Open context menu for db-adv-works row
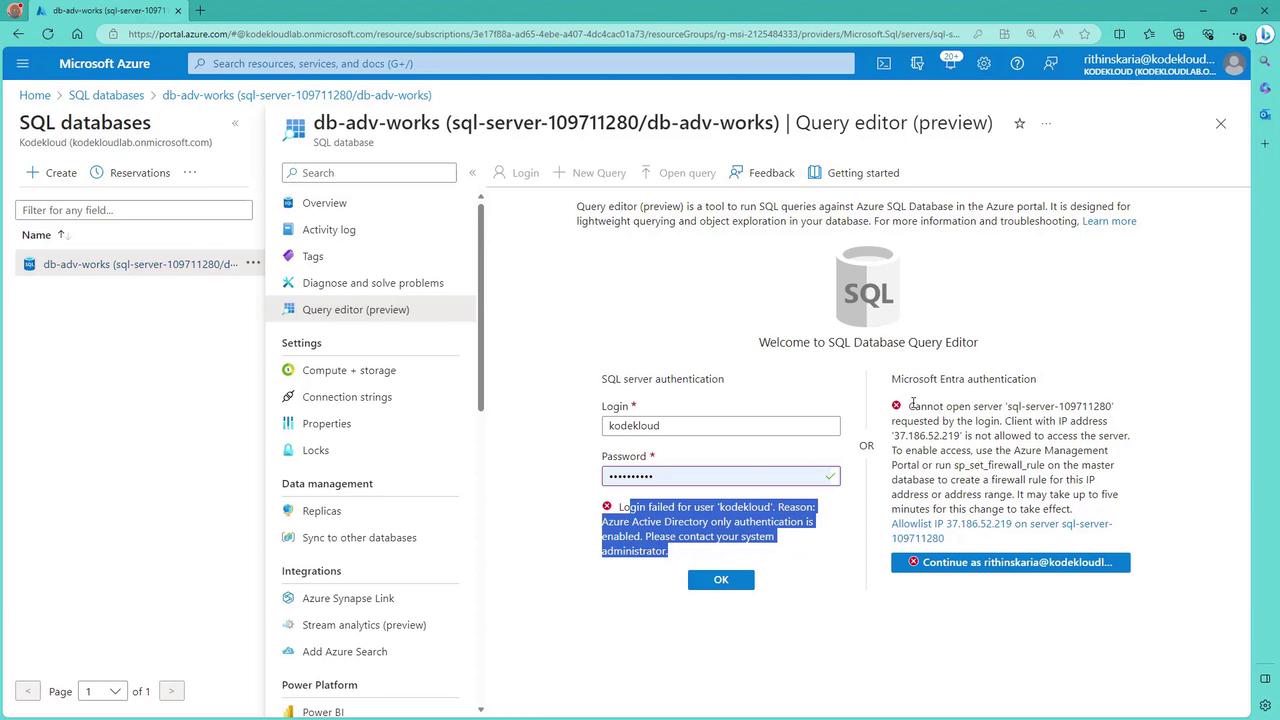 click(x=253, y=263)
